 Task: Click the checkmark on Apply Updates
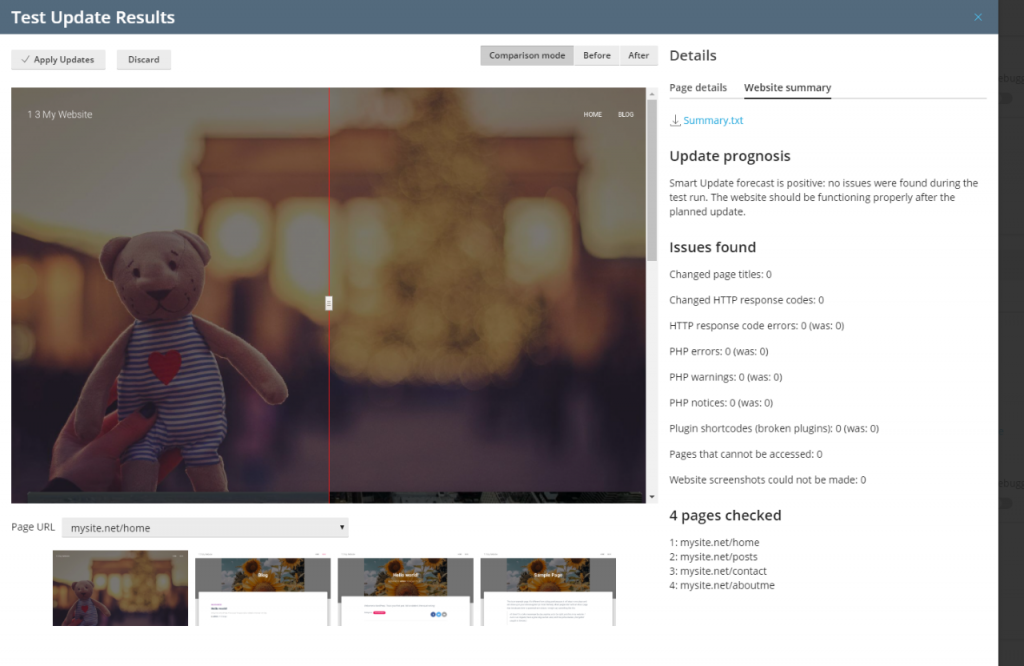(24, 59)
